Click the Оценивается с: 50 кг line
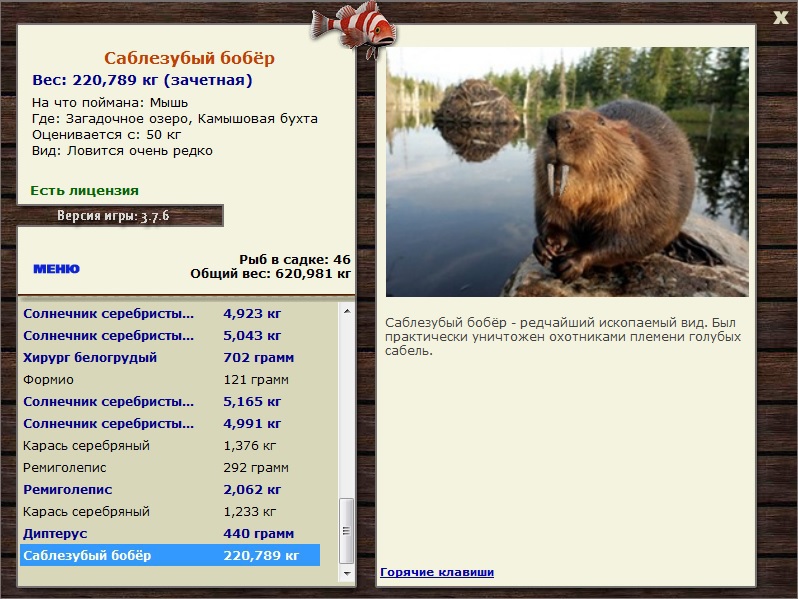This screenshot has height=599, width=798. [x=106, y=135]
